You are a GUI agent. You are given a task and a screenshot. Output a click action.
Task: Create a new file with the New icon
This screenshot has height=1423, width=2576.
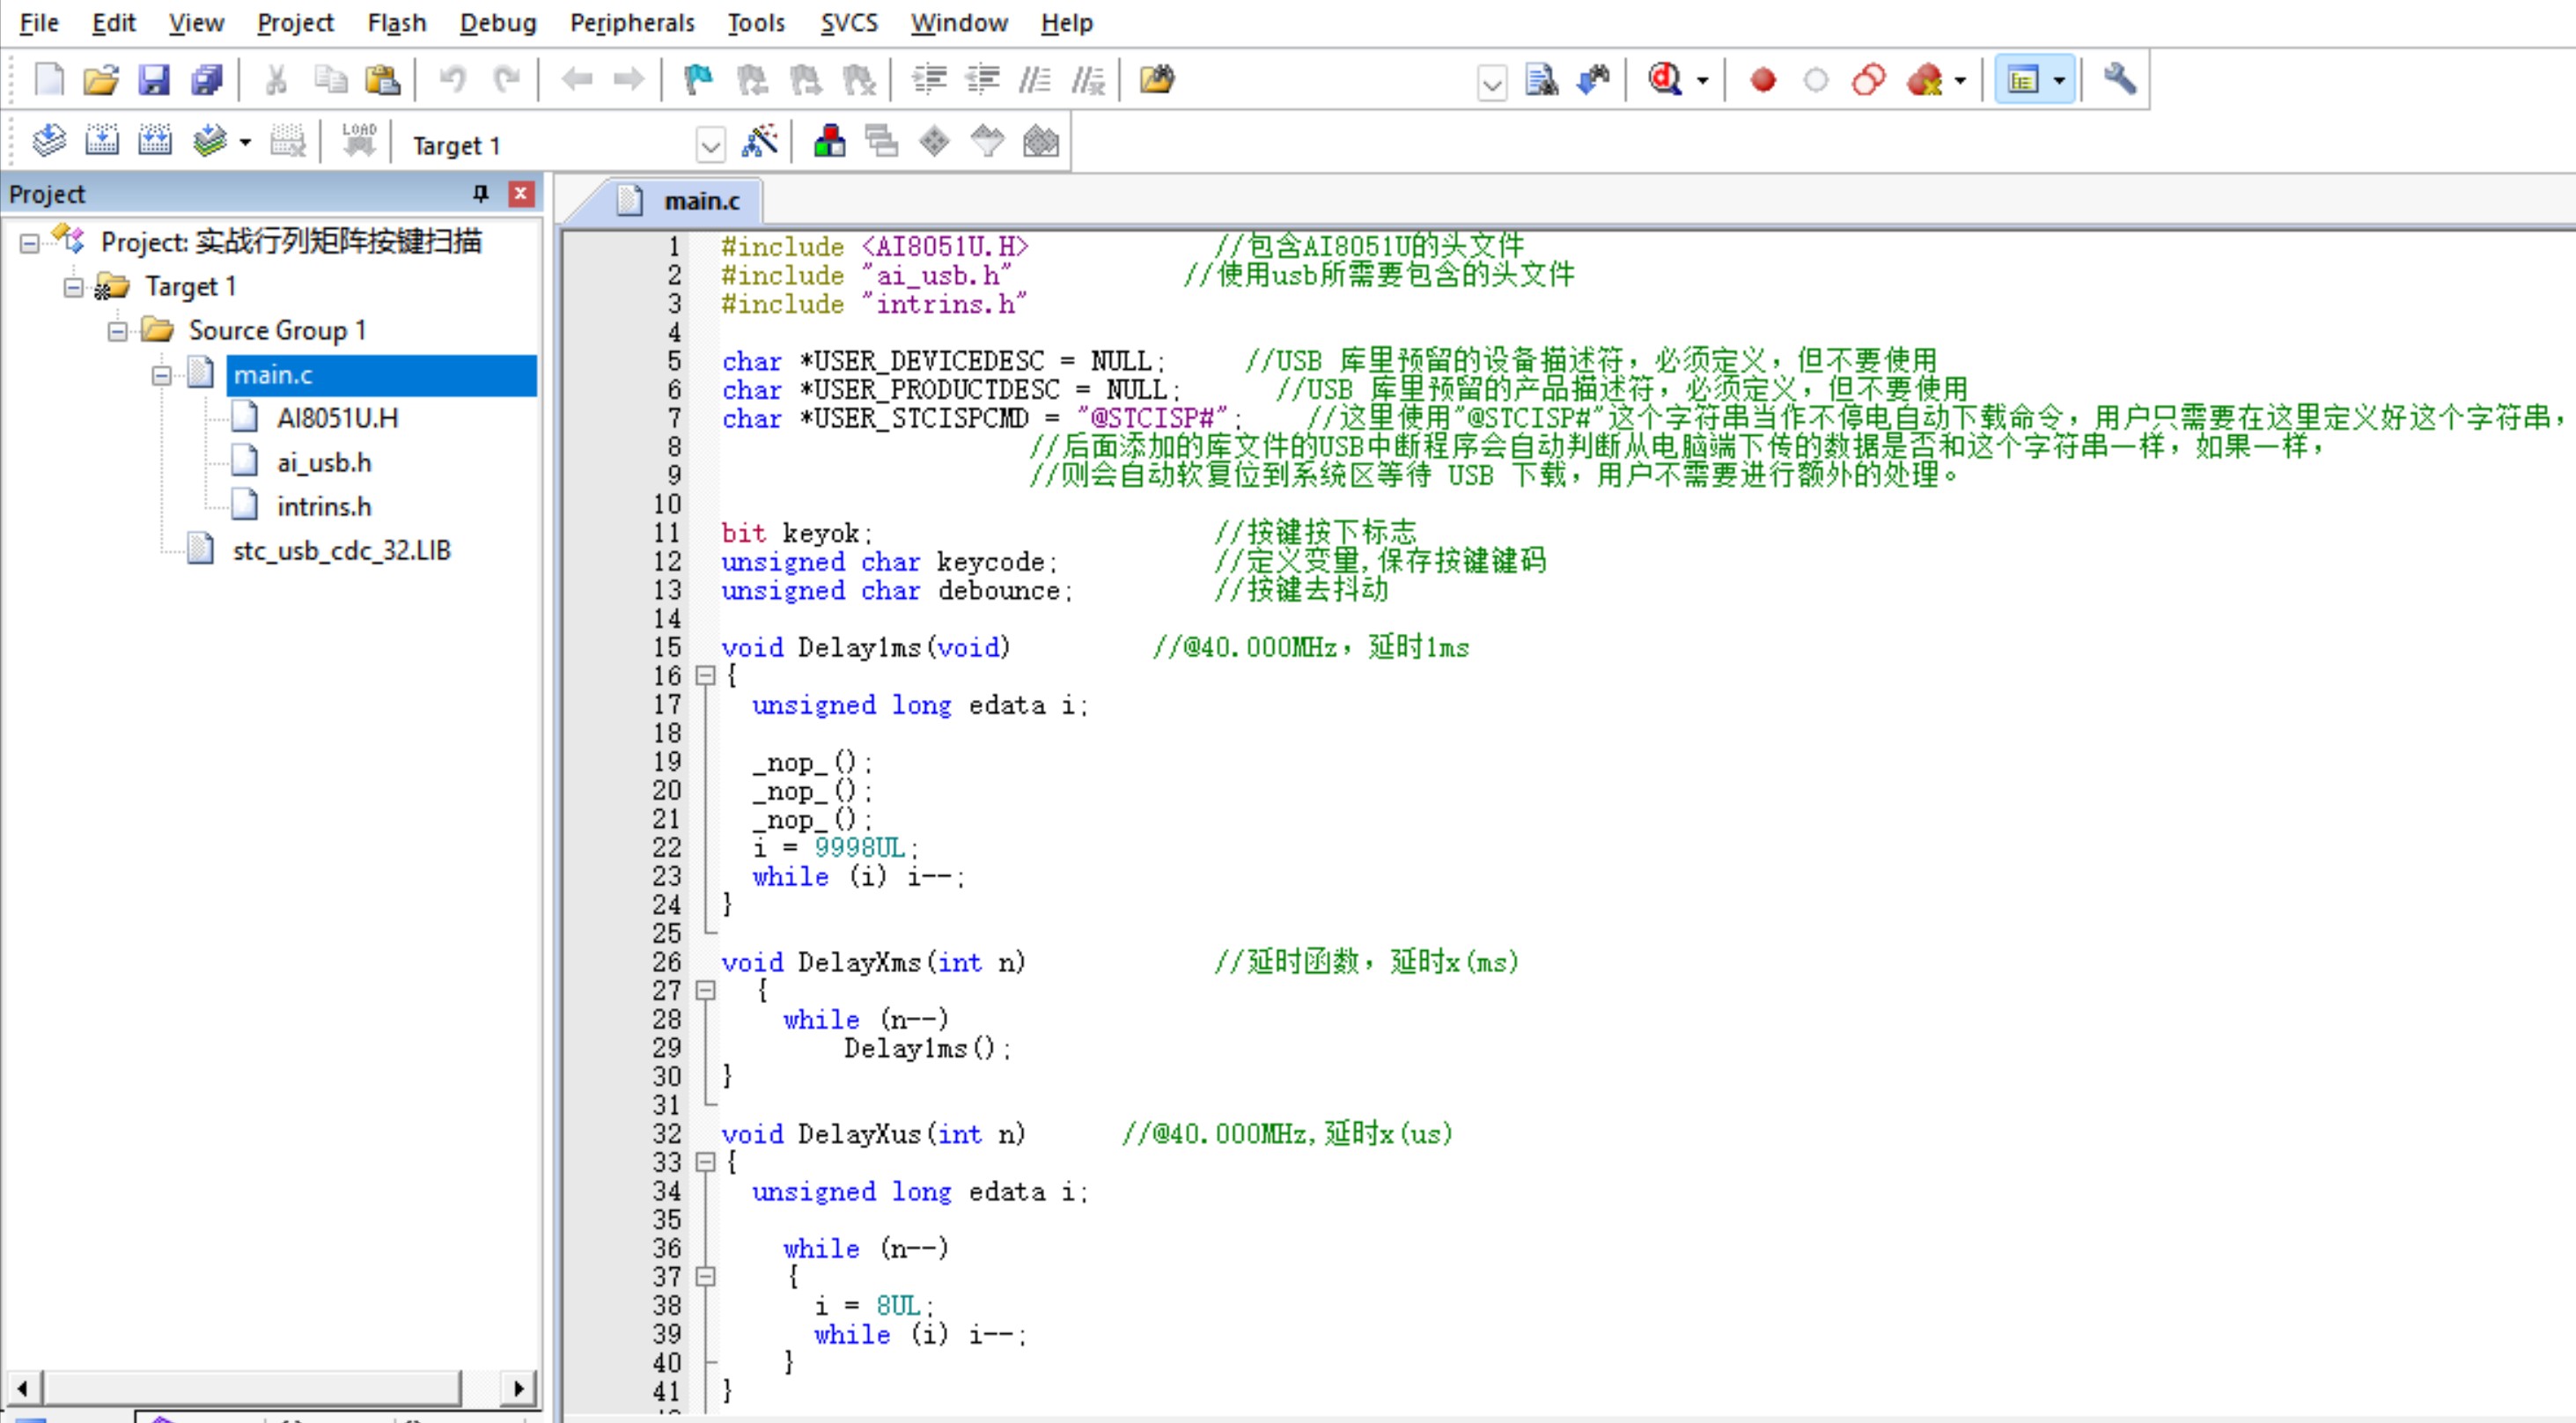pyautogui.click(x=48, y=79)
